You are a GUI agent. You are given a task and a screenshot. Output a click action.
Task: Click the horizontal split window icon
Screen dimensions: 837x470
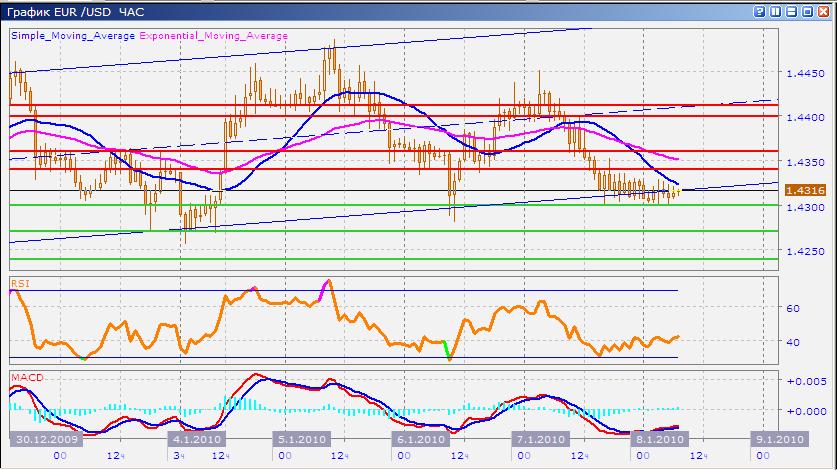pyautogui.click(x=791, y=11)
